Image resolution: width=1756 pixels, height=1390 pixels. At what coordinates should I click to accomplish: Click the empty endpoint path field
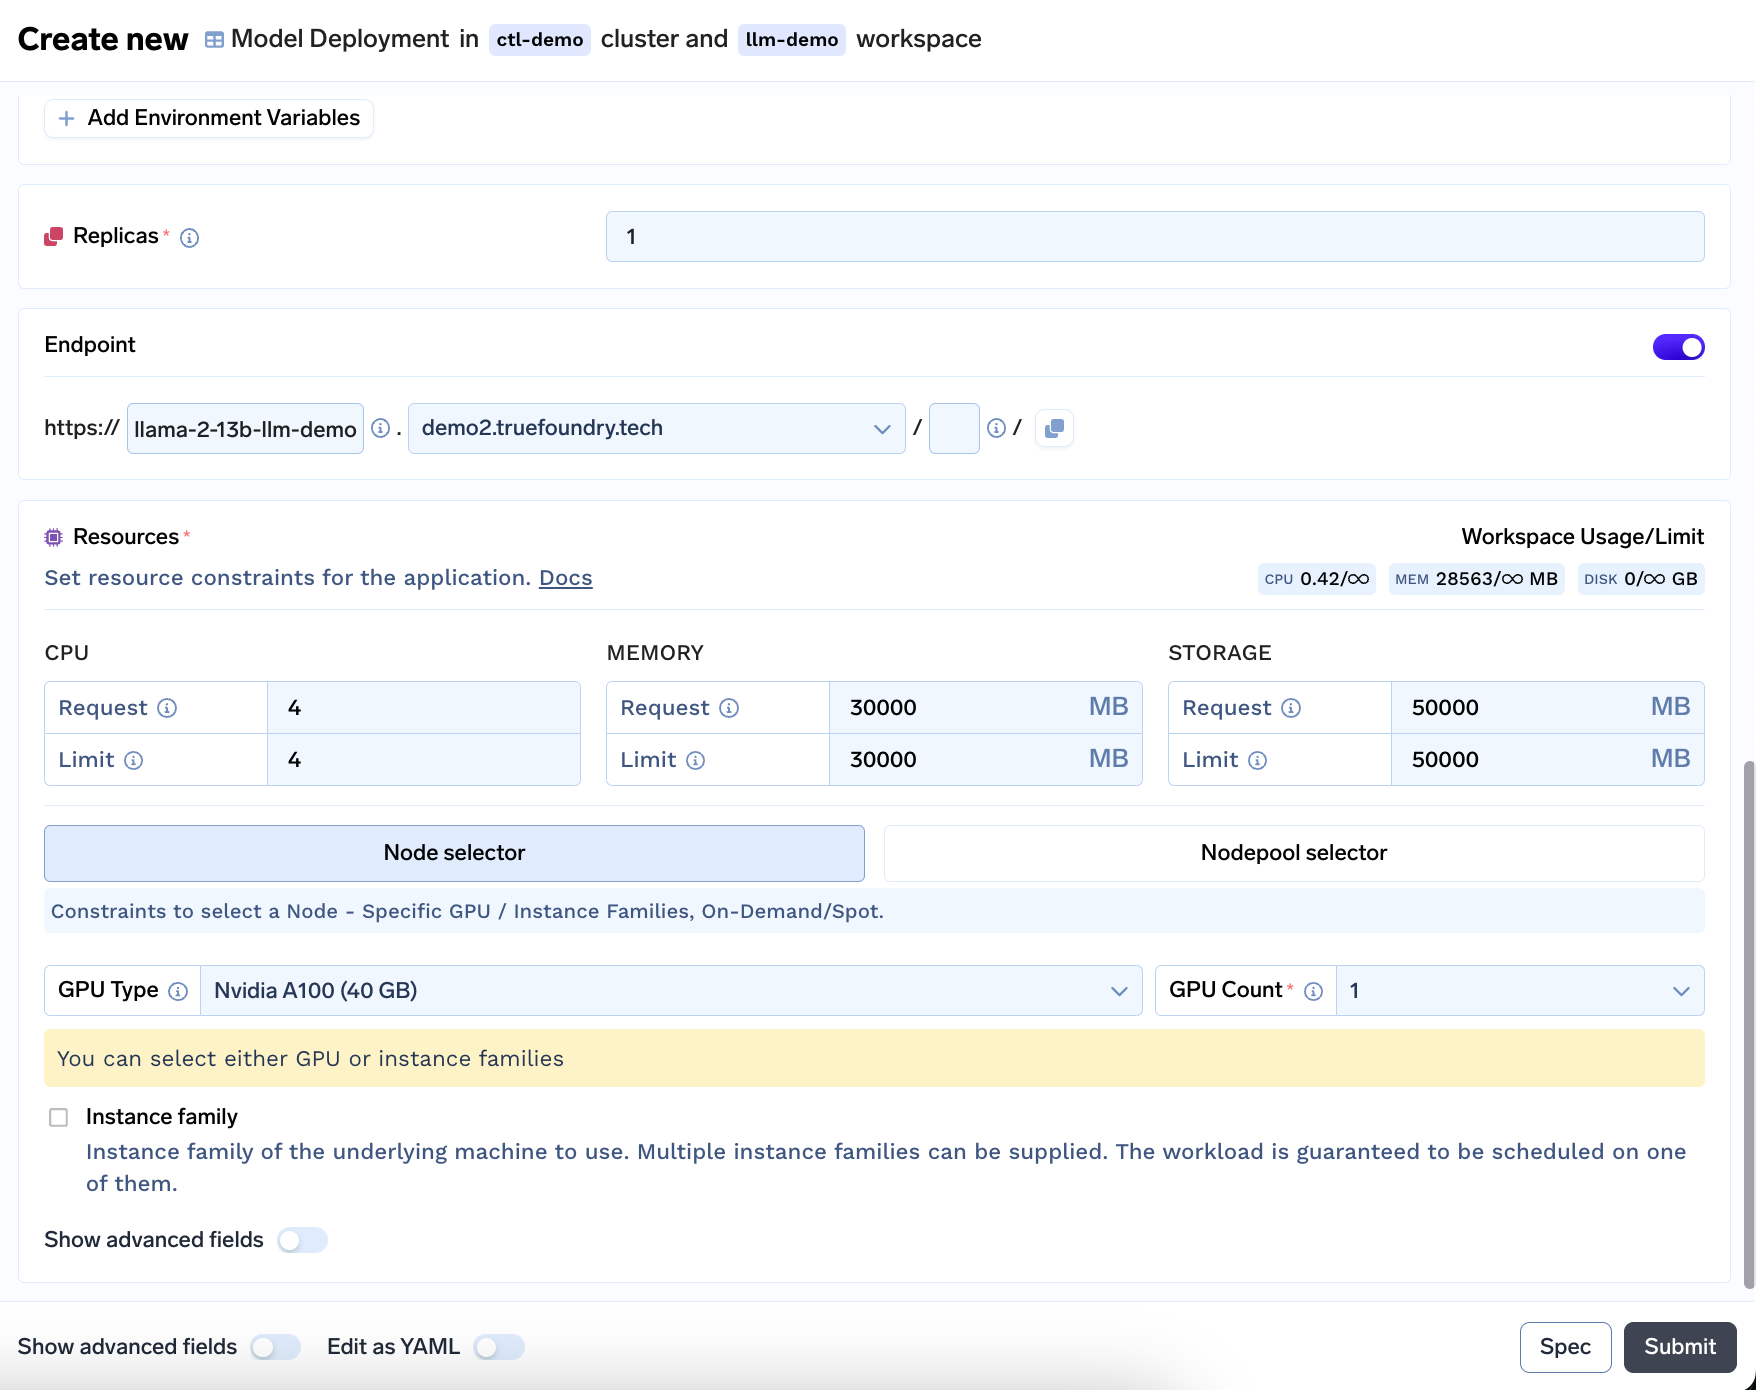pos(954,428)
